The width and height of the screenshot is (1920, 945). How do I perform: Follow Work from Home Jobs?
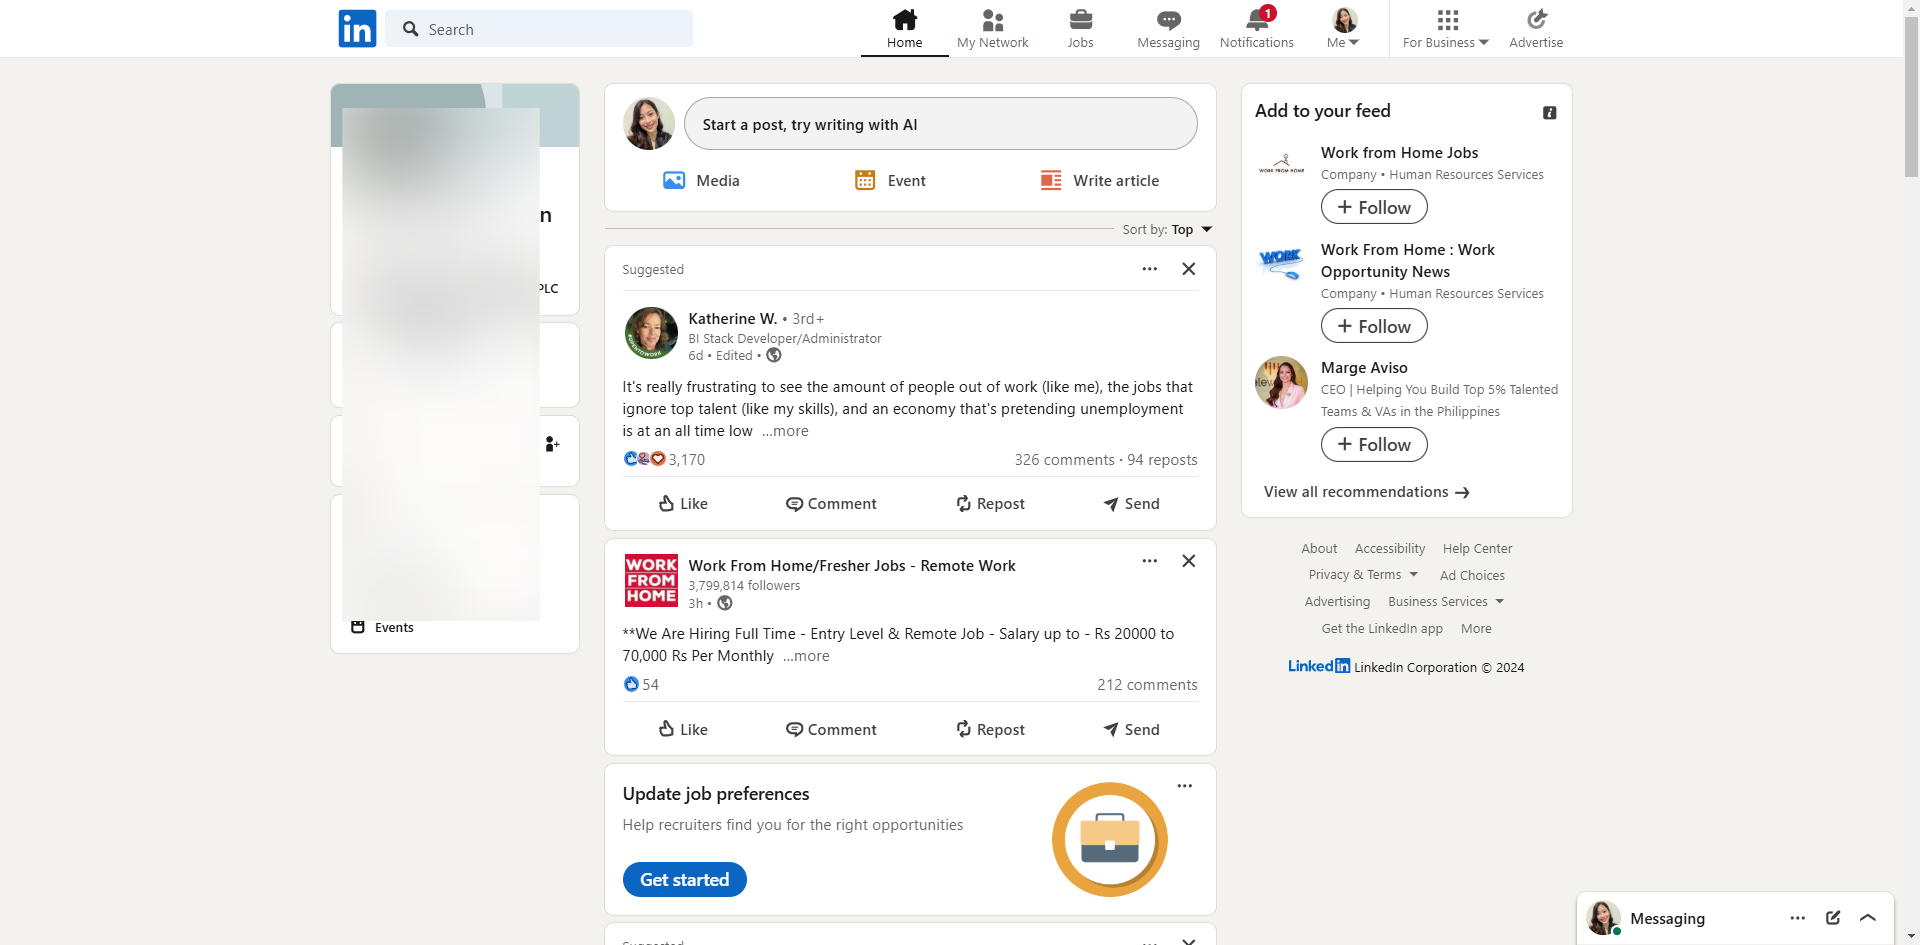click(x=1374, y=207)
